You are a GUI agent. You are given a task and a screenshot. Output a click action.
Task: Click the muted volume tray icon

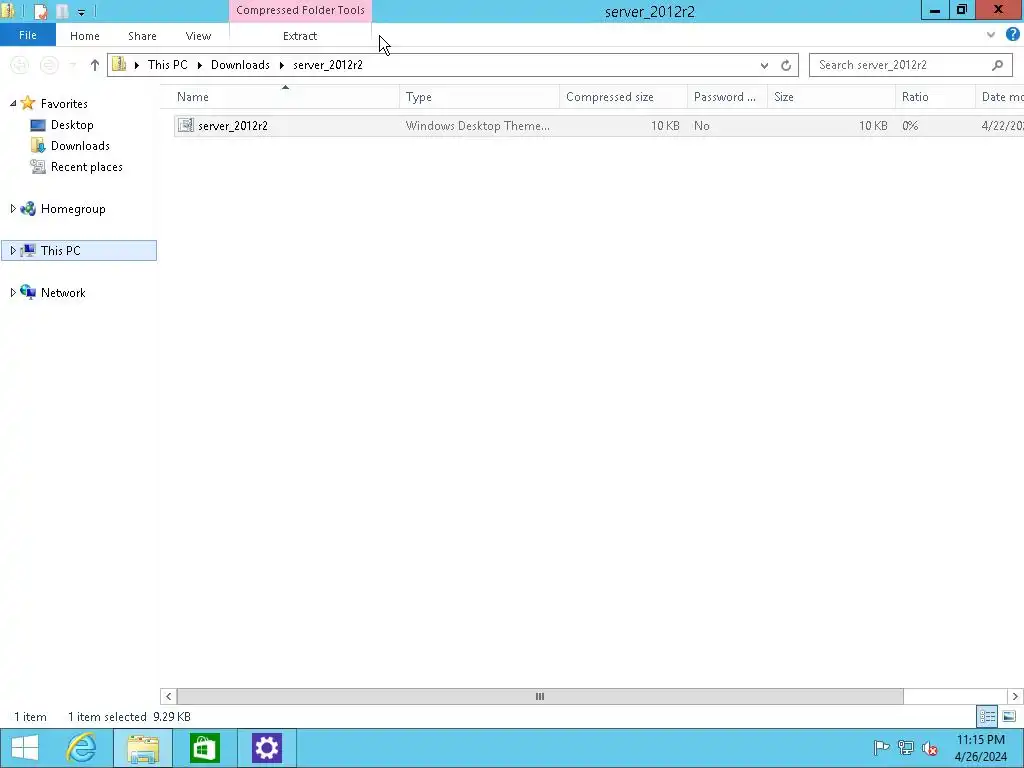point(930,748)
